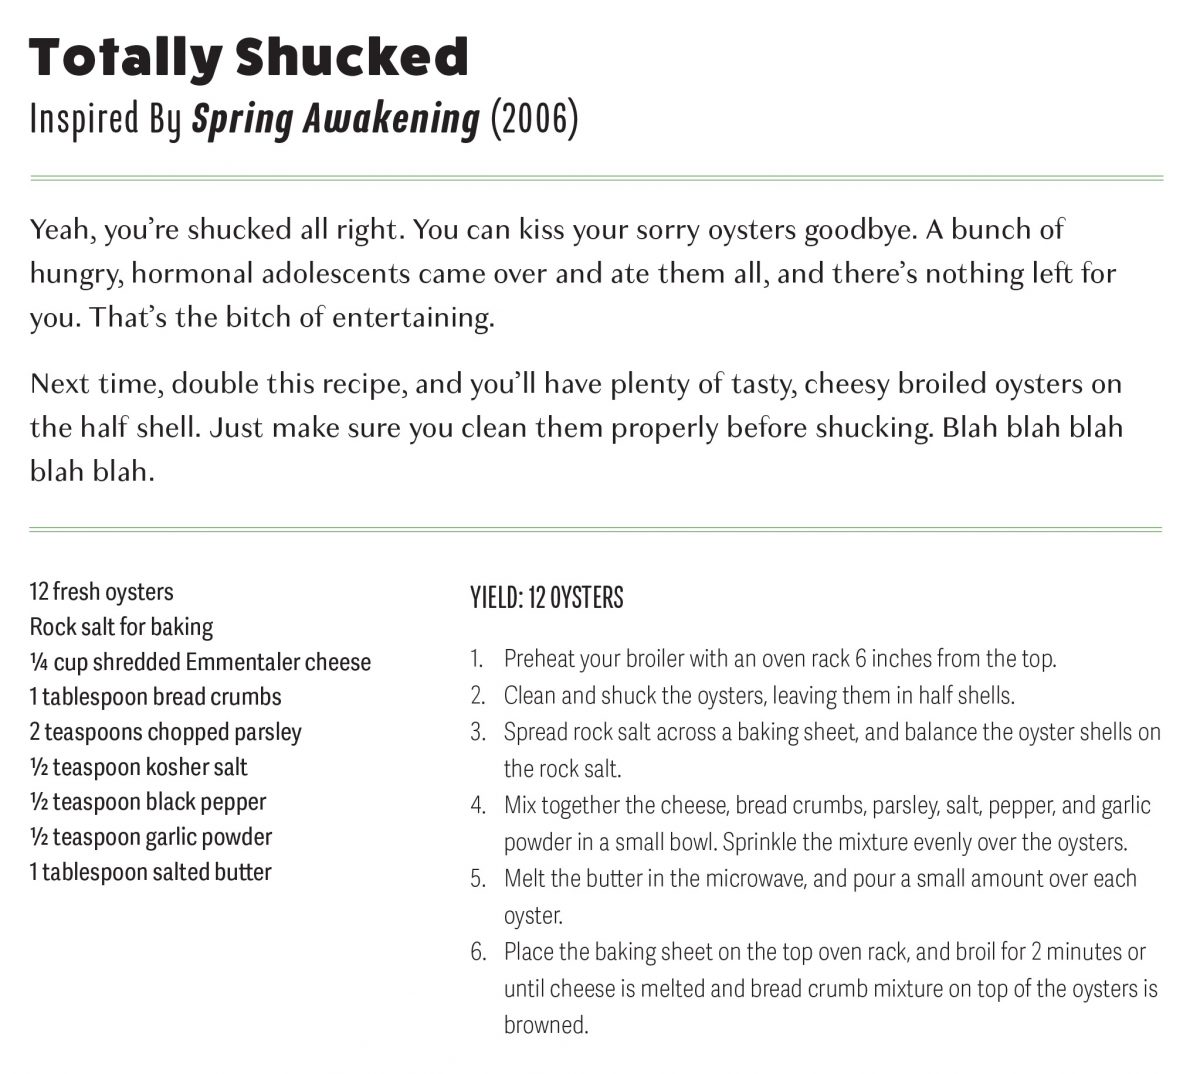Click the "YIELD: 12 OYSTERS" heading
Screen dimensions: 1200x1074
(x=546, y=598)
